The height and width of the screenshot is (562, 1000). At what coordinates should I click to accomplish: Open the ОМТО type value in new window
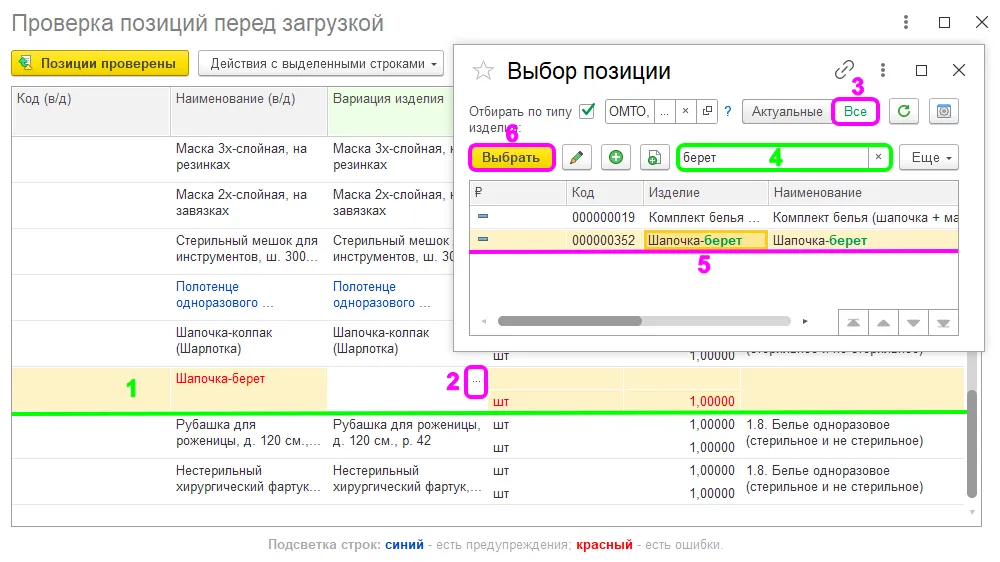point(707,111)
